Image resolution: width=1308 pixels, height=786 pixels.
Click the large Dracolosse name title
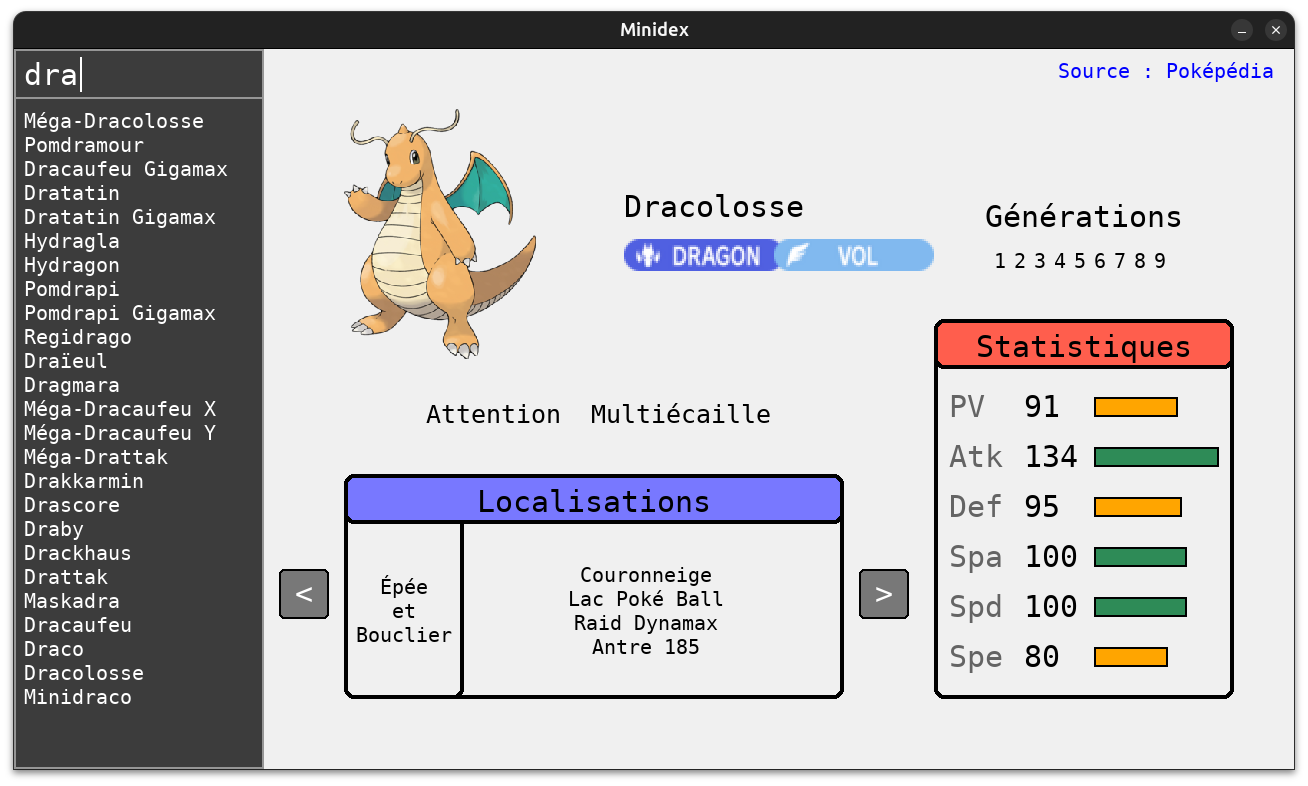[x=714, y=207]
